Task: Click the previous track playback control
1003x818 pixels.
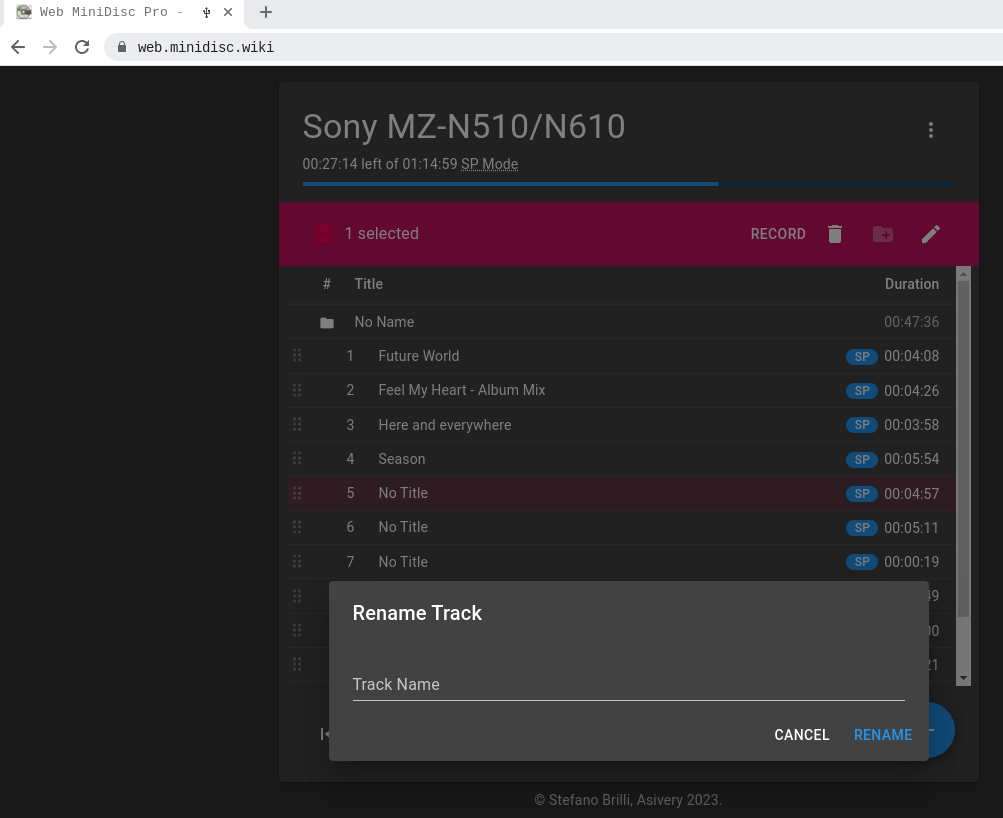Action: (x=325, y=734)
